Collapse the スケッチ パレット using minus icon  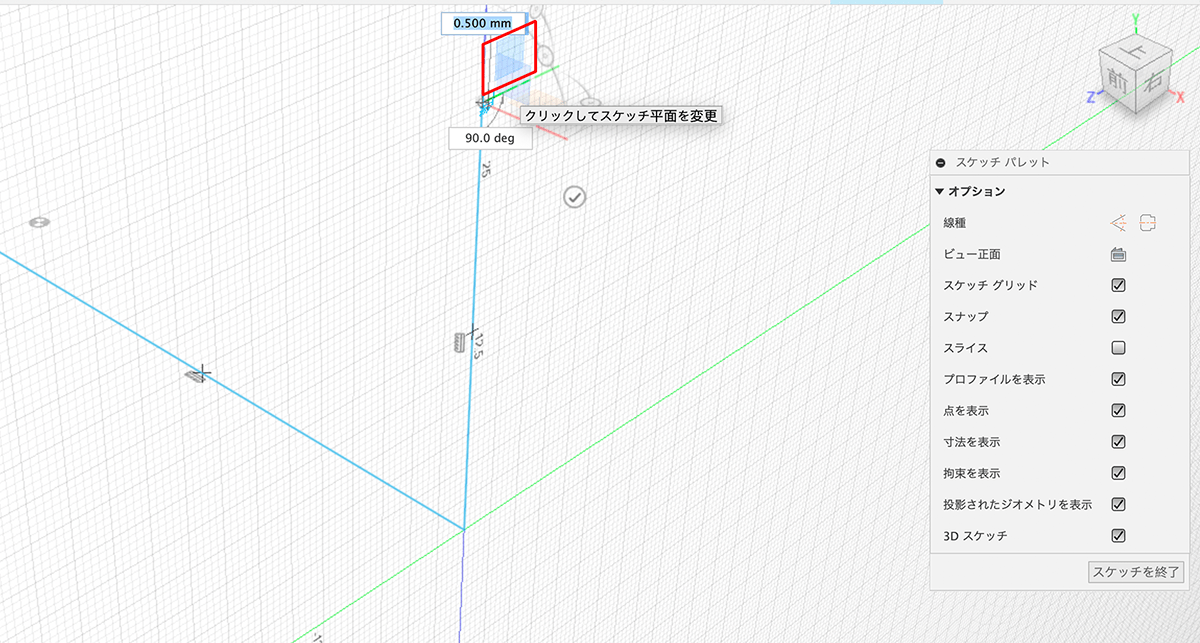point(941,162)
